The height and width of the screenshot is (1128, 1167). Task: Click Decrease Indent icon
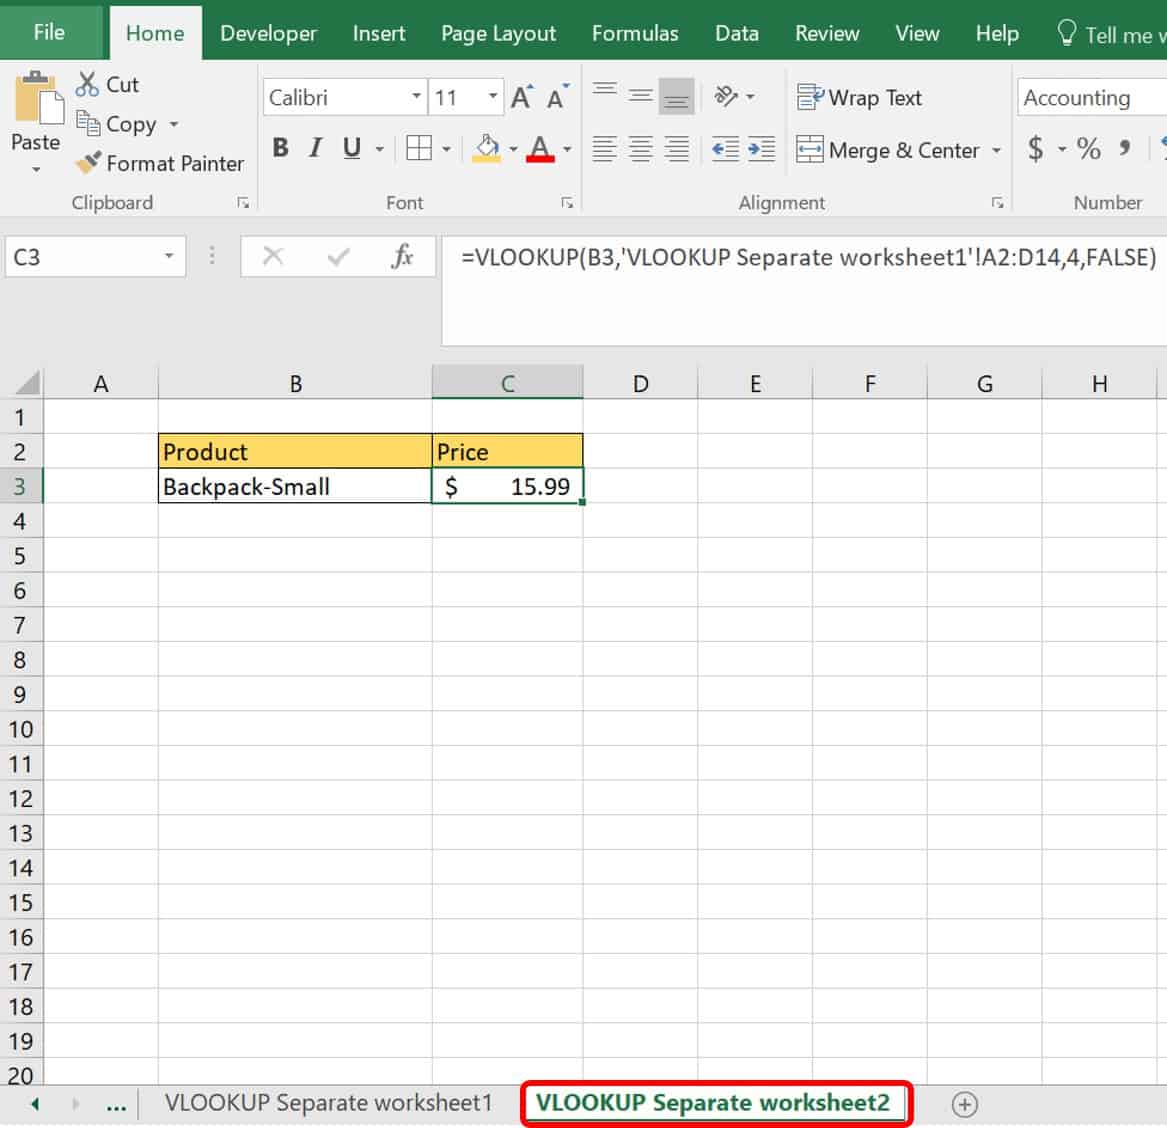tap(725, 149)
